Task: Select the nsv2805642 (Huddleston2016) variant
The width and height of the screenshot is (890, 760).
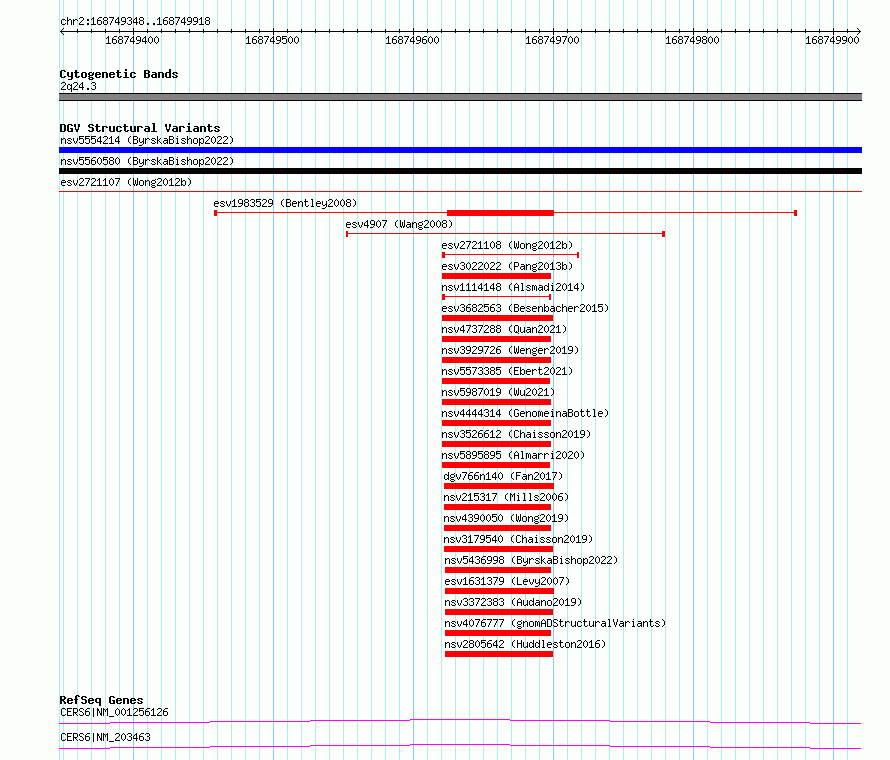Action: pyautogui.click(x=497, y=654)
